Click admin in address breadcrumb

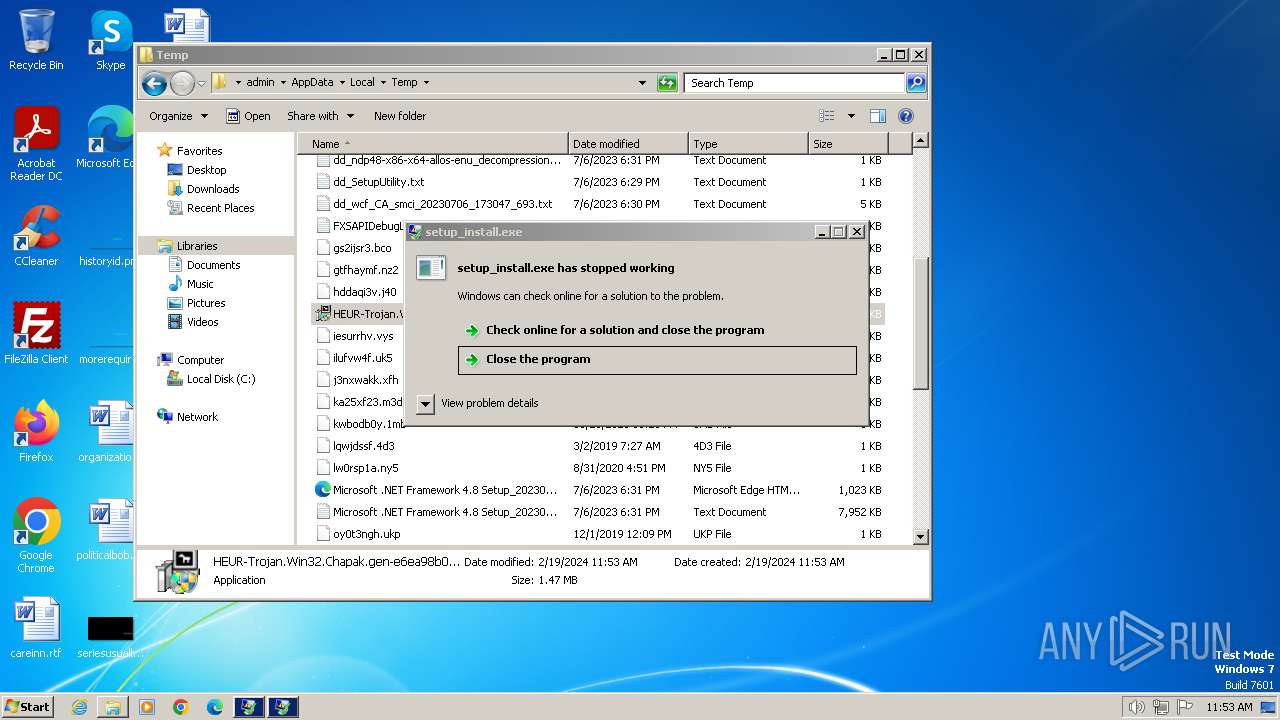coord(260,83)
